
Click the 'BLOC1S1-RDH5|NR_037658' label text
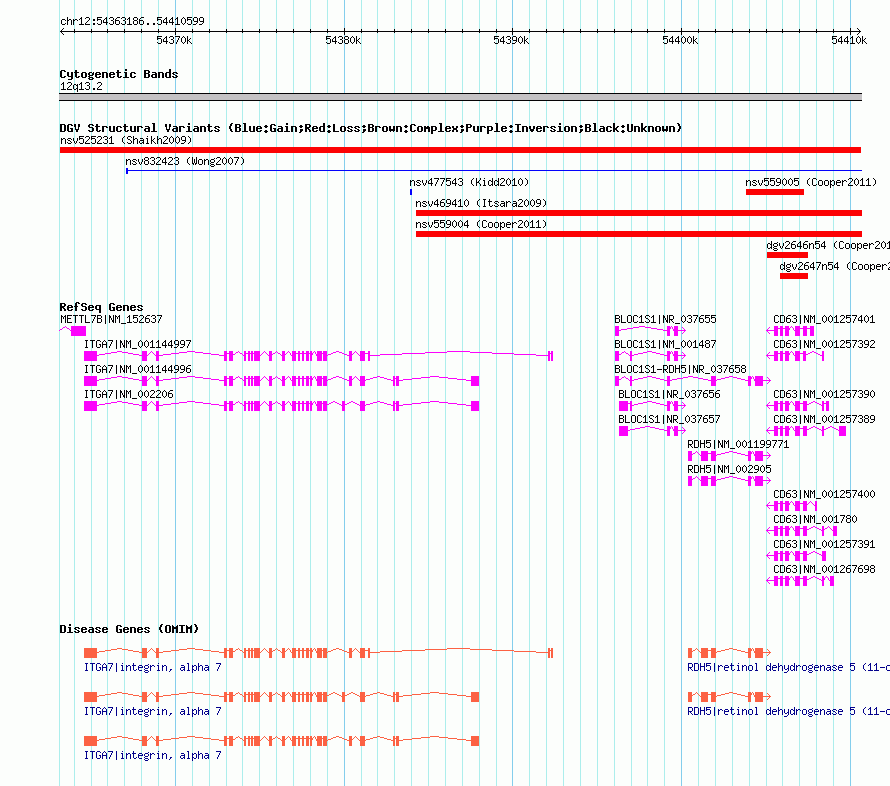click(x=680, y=369)
